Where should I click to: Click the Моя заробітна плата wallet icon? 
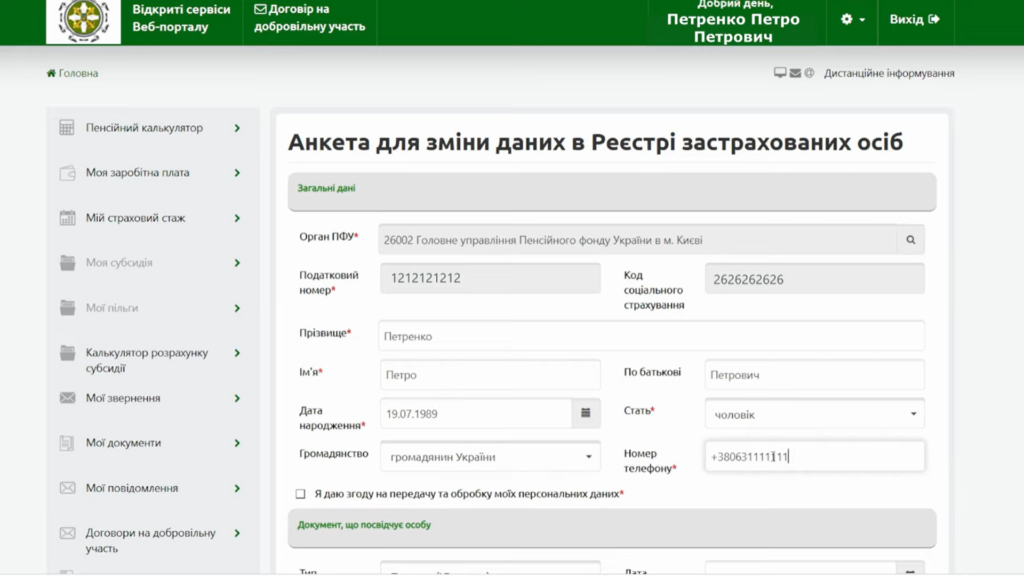[x=68, y=173]
